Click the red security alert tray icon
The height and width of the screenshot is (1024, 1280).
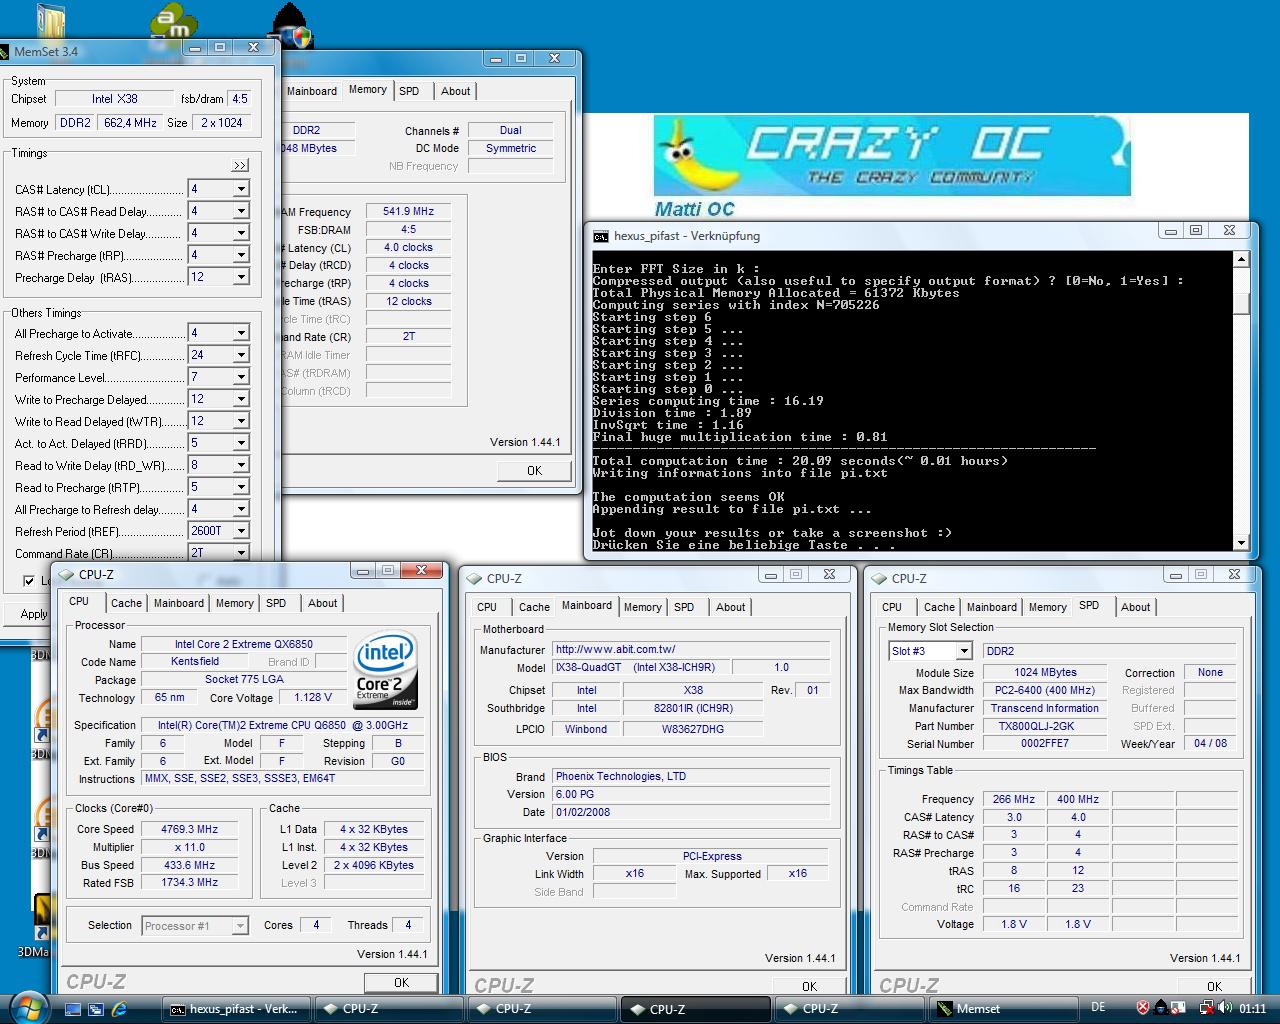tap(1143, 1009)
